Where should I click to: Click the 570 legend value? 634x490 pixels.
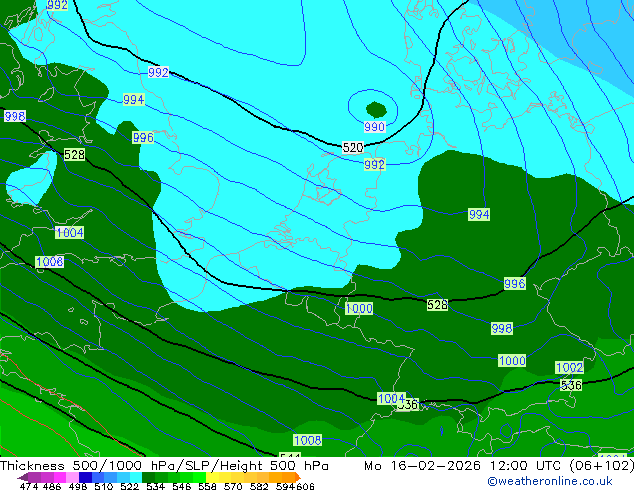tap(233, 486)
